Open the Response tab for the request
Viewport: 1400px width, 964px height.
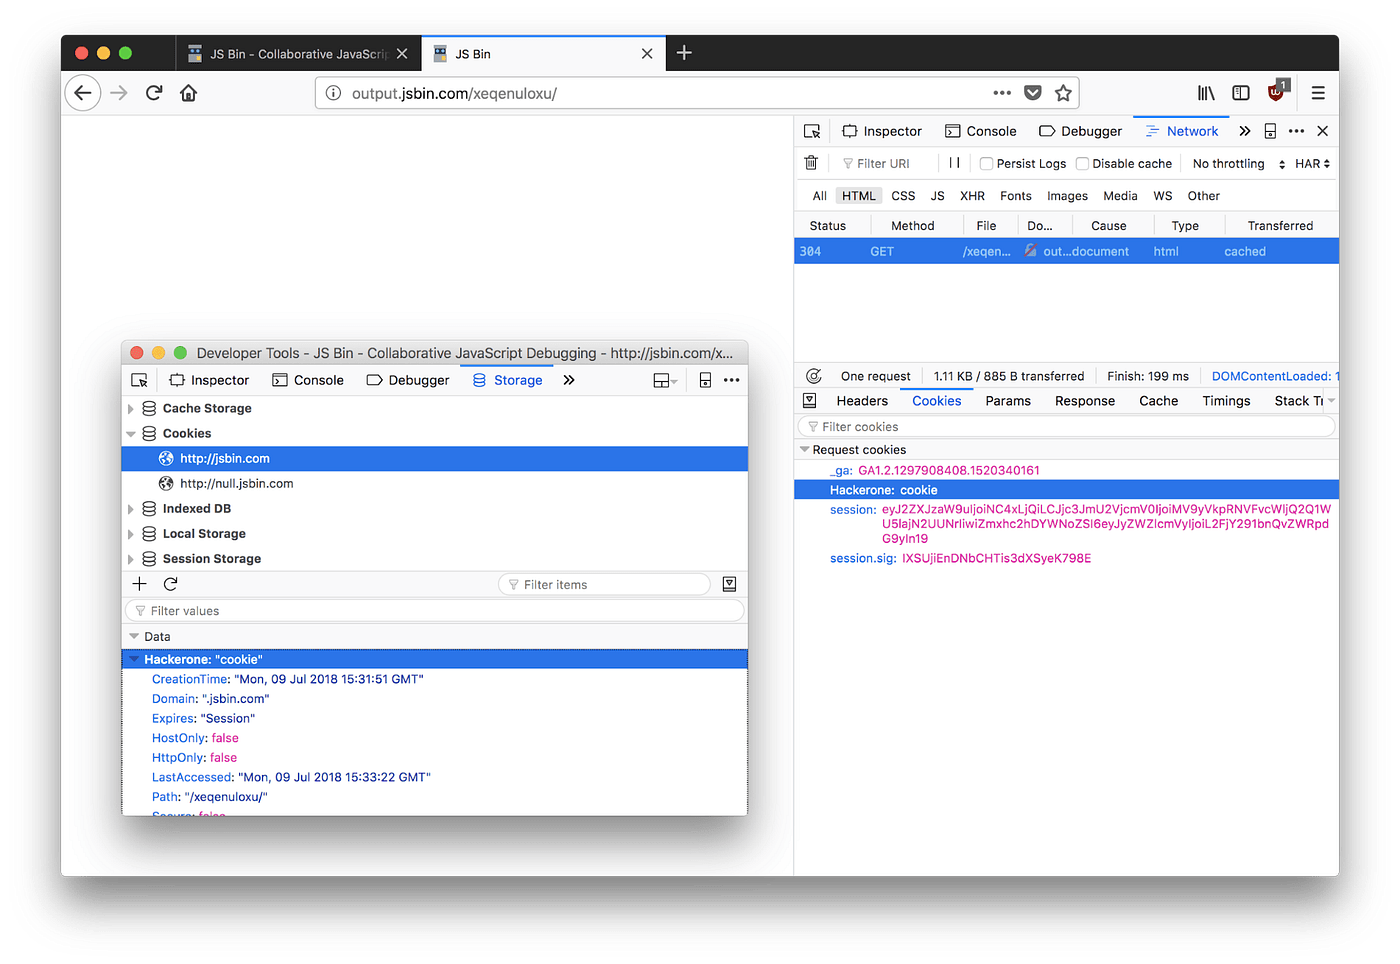coord(1084,400)
